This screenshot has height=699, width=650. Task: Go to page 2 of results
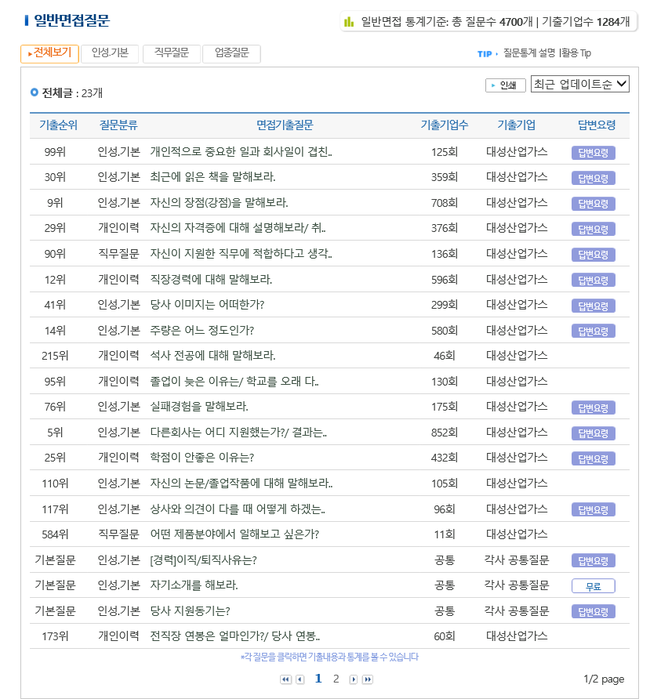tap(336, 679)
